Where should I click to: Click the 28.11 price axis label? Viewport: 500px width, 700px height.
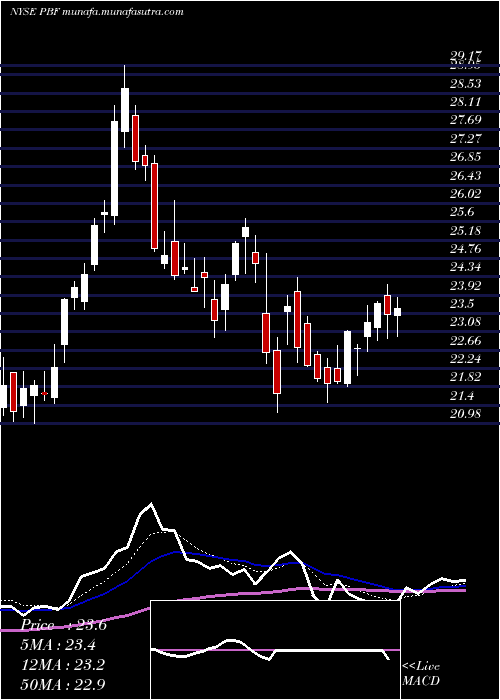pos(466,102)
